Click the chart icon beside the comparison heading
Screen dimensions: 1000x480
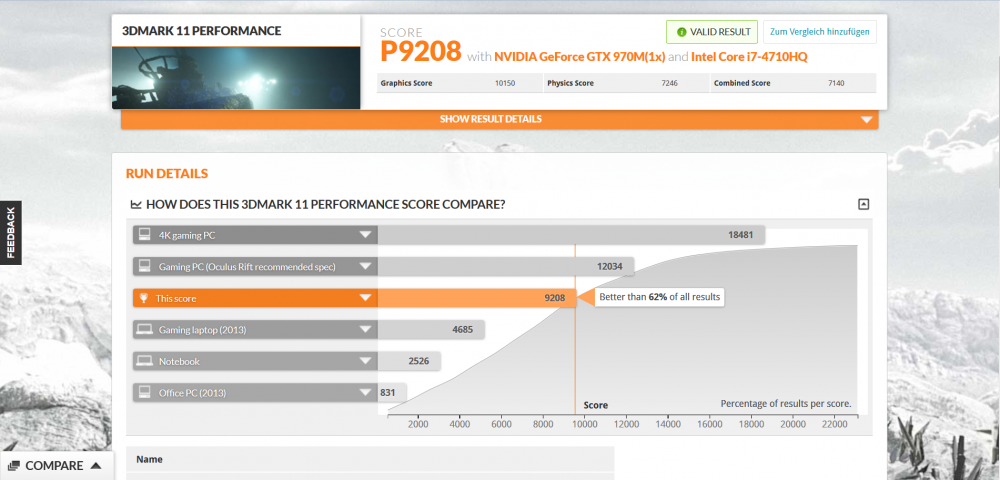point(136,205)
